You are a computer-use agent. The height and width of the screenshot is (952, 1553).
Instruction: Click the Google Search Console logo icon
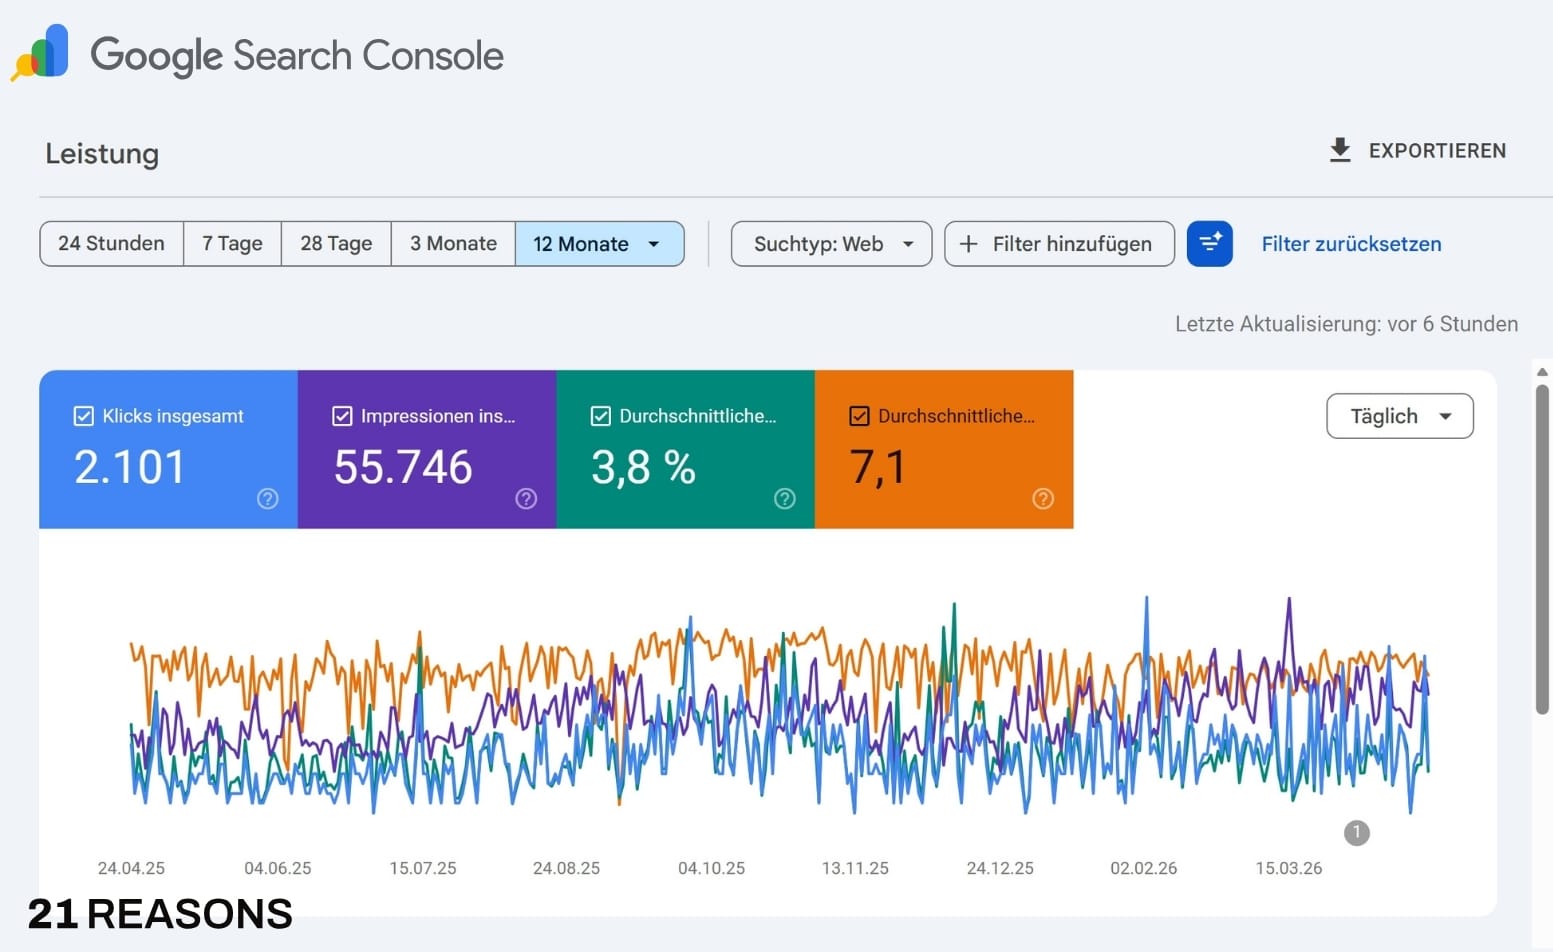[x=40, y=52]
